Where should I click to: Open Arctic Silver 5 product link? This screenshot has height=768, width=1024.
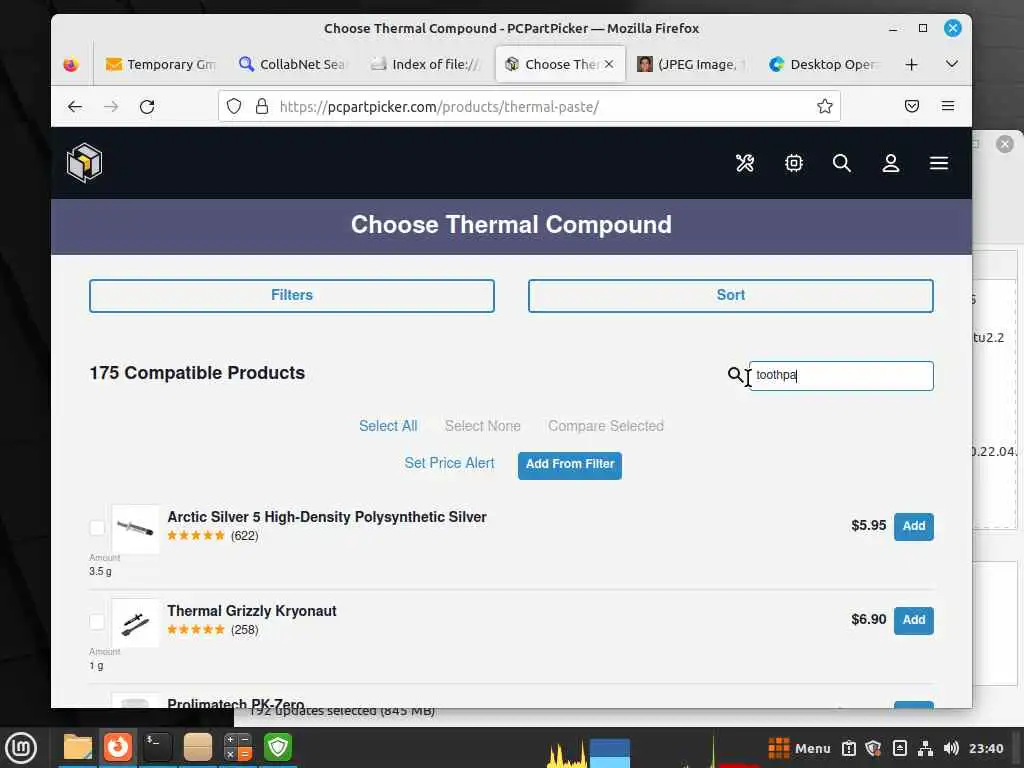pyautogui.click(x=327, y=517)
